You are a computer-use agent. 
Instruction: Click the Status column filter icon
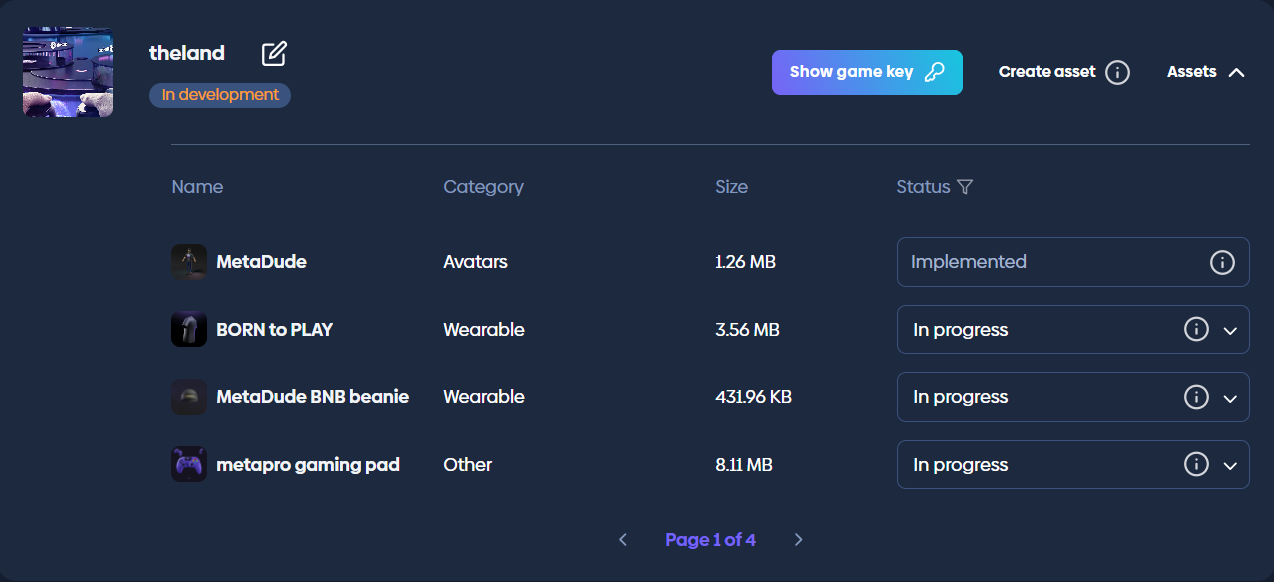[964, 187]
